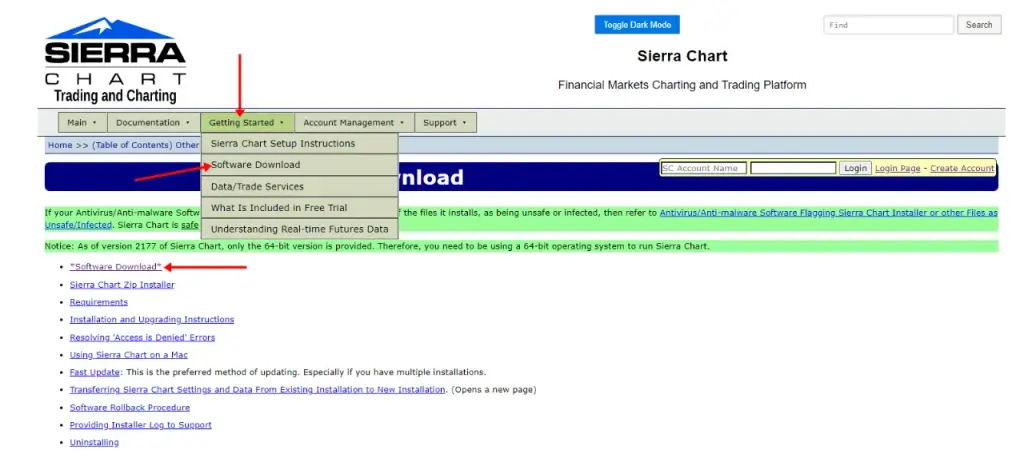This screenshot has width=1024, height=470.
Task: Expand the Support menu
Action: click(445, 123)
